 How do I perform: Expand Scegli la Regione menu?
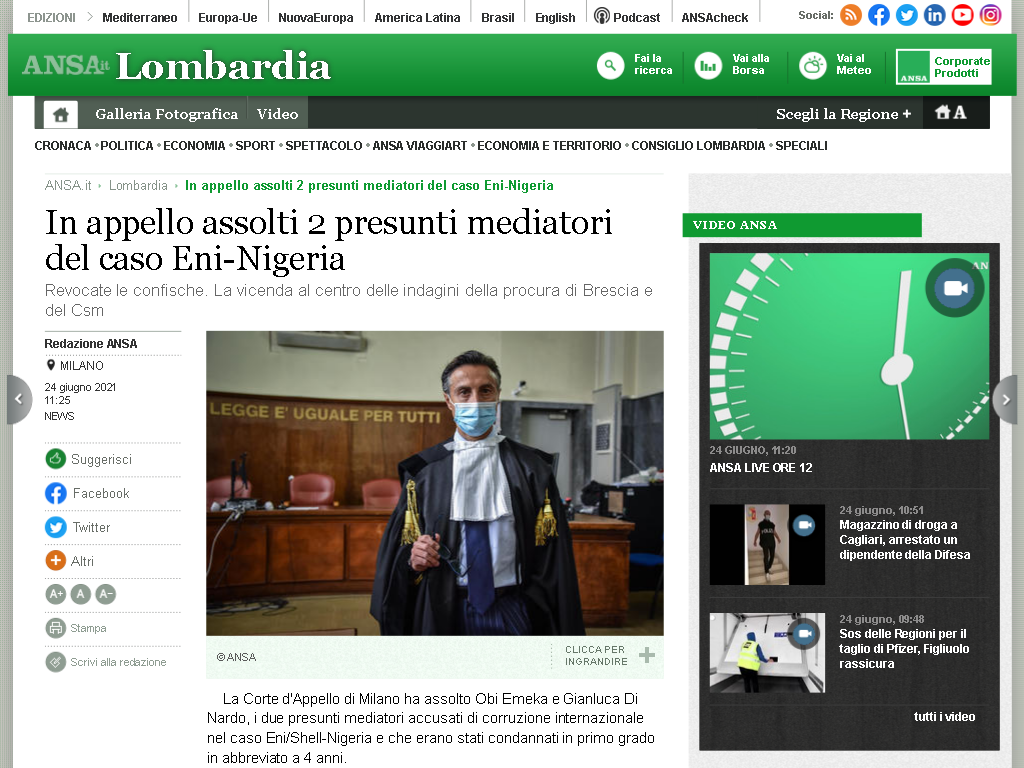[843, 114]
